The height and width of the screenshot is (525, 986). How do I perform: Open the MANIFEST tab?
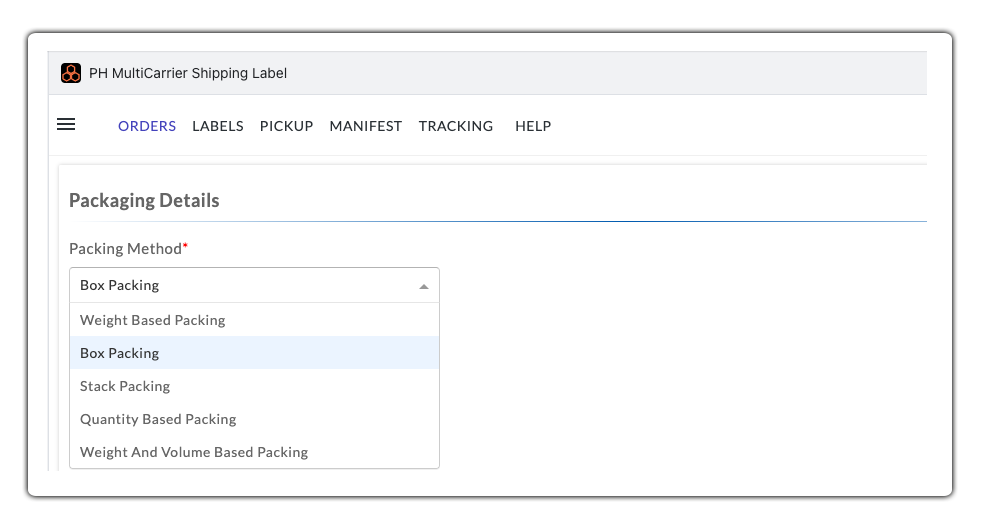pyautogui.click(x=365, y=126)
